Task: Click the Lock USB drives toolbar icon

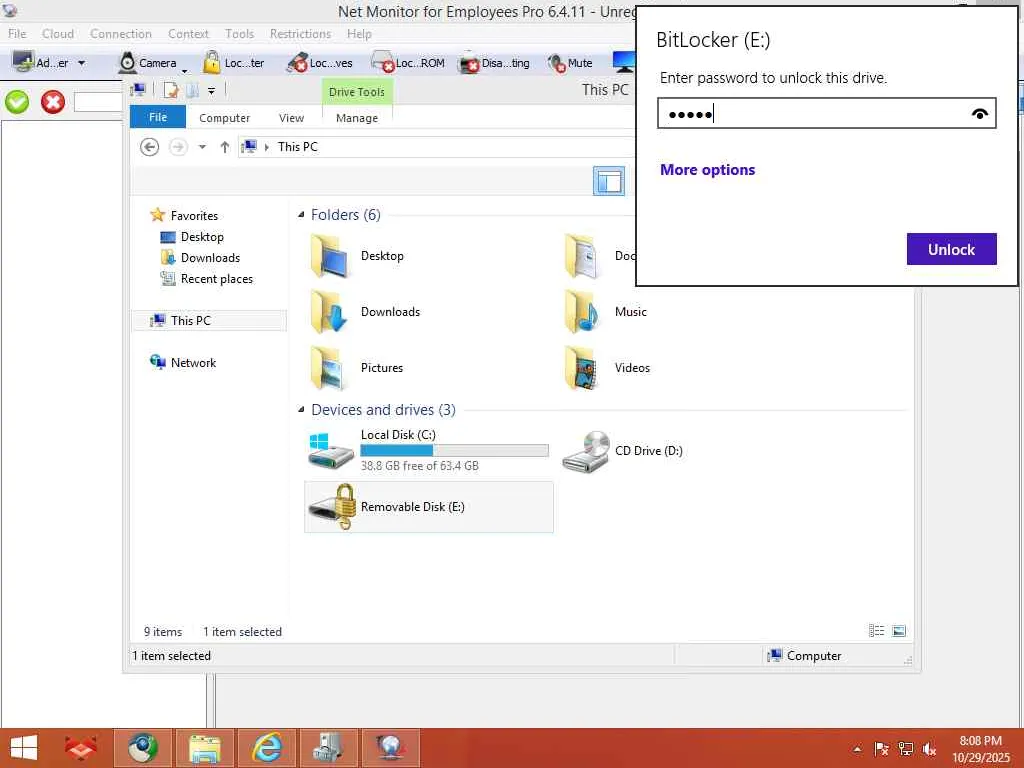Action: pyautogui.click(x=297, y=63)
